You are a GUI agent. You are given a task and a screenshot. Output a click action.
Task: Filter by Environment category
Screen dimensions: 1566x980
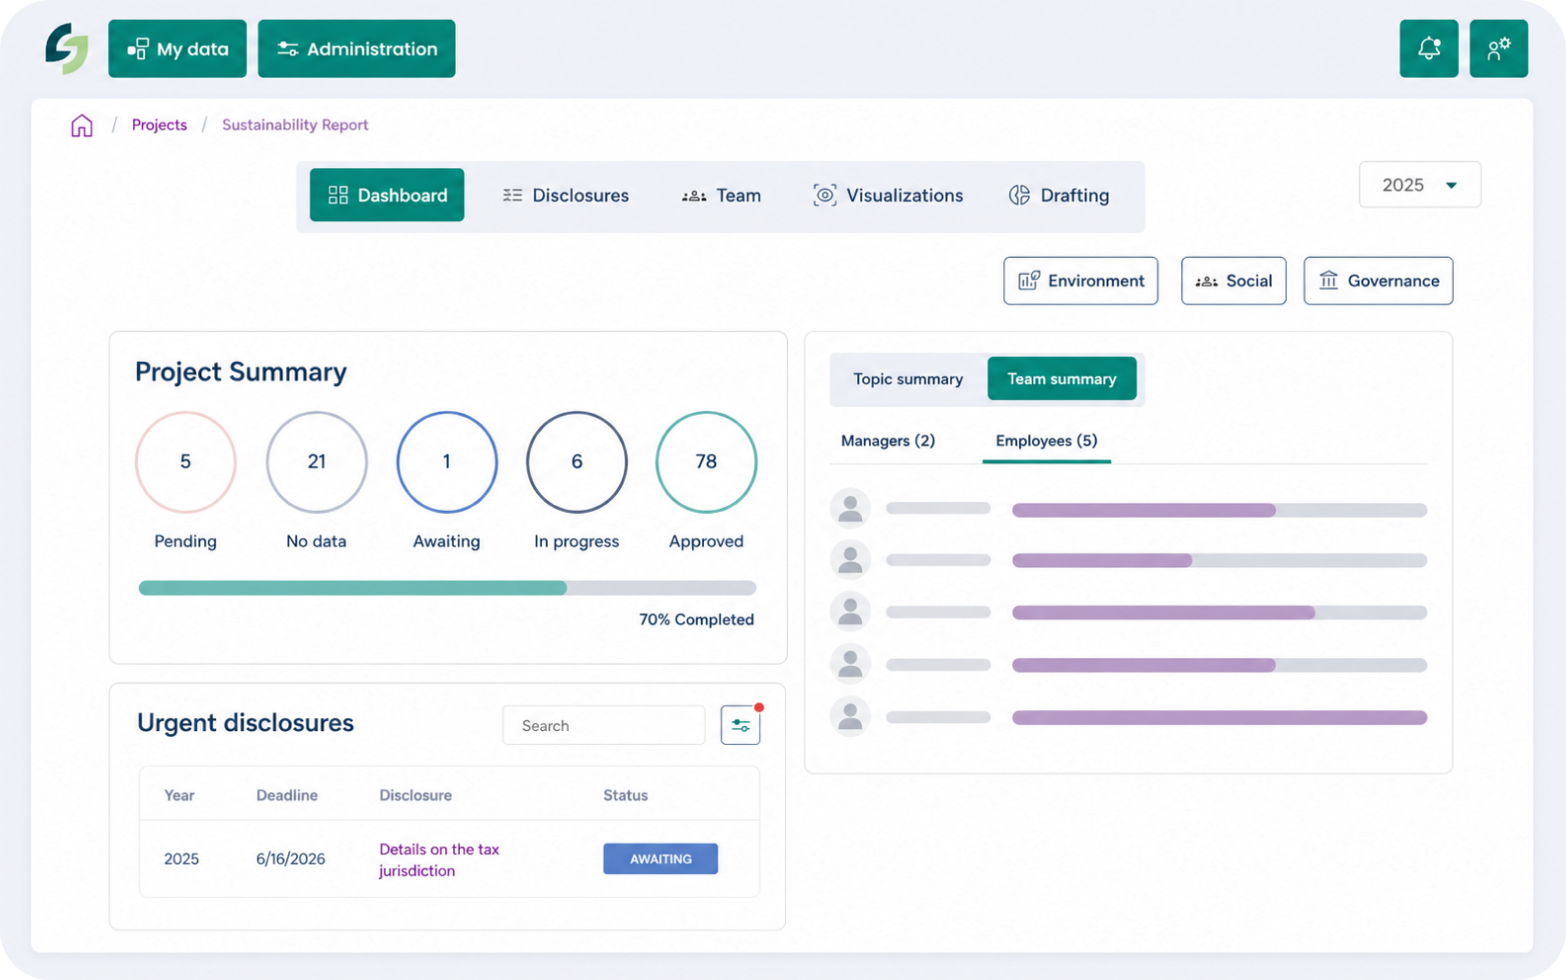pyautogui.click(x=1080, y=281)
